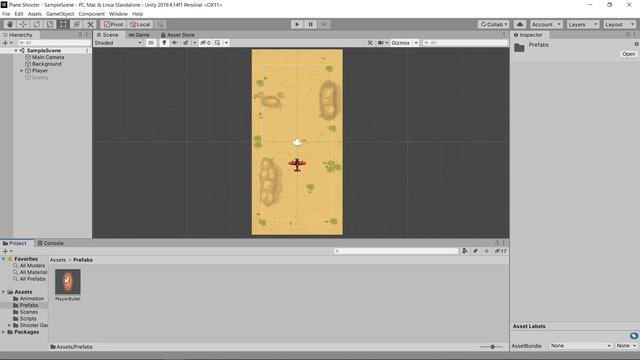Select Main Camera in Hierarchy
Viewport: 640px width, 360px height.
(48, 58)
